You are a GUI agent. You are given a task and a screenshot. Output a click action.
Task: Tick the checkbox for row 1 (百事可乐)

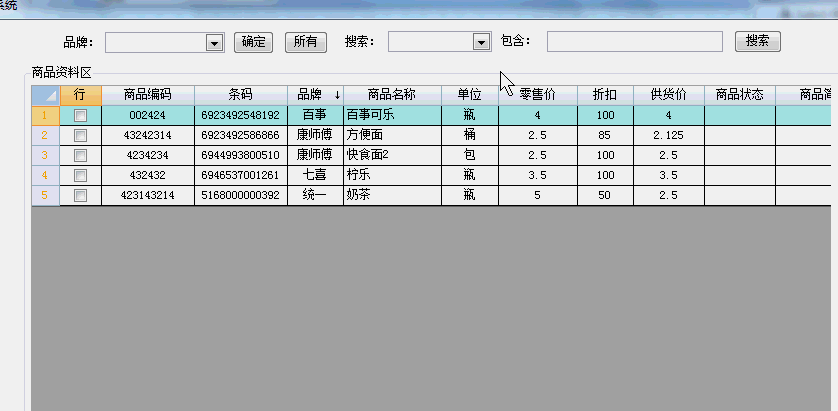click(x=80, y=115)
